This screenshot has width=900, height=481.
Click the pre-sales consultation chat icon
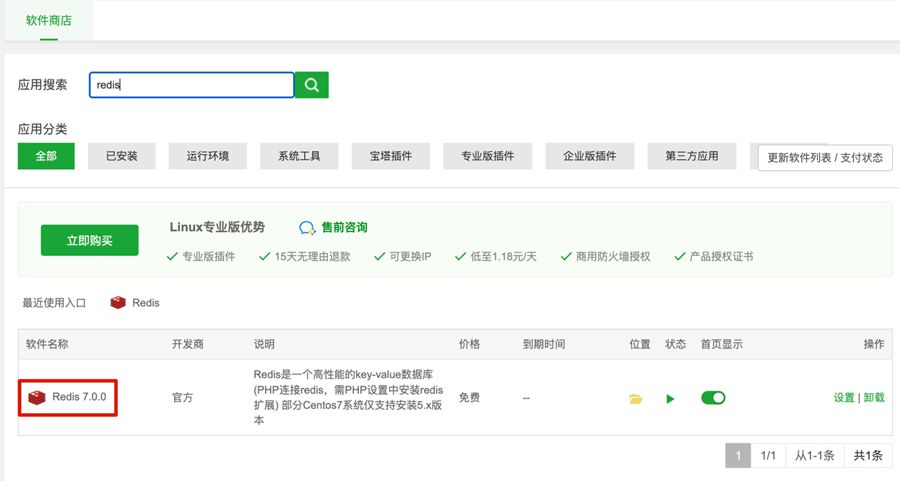pos(308,228)
